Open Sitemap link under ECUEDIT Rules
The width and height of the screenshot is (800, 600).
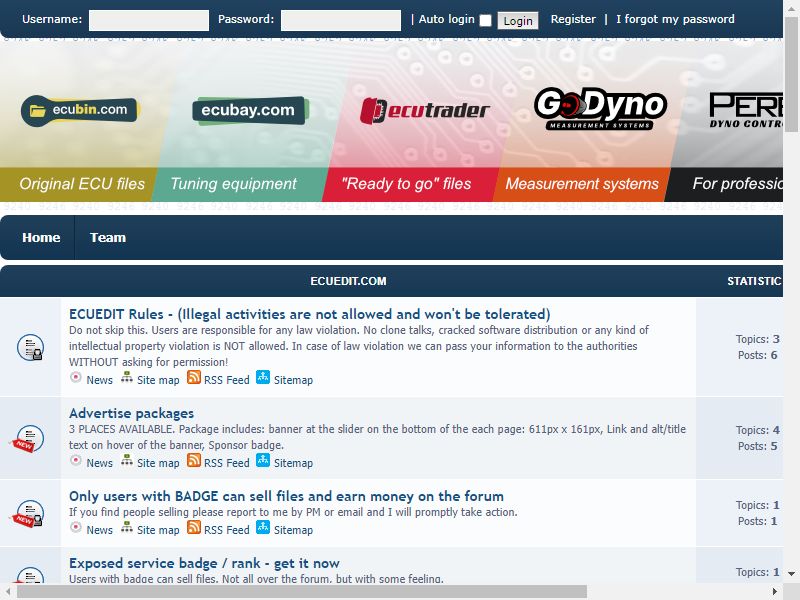click(x=293, y=380)
